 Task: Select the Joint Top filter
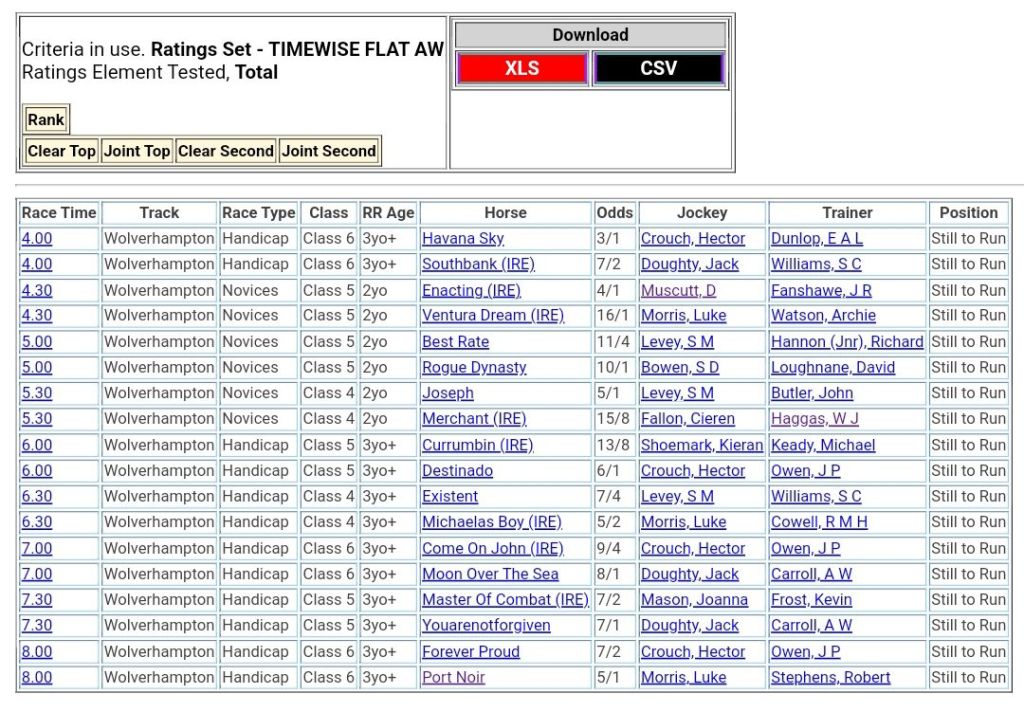[x=137, y=151]
